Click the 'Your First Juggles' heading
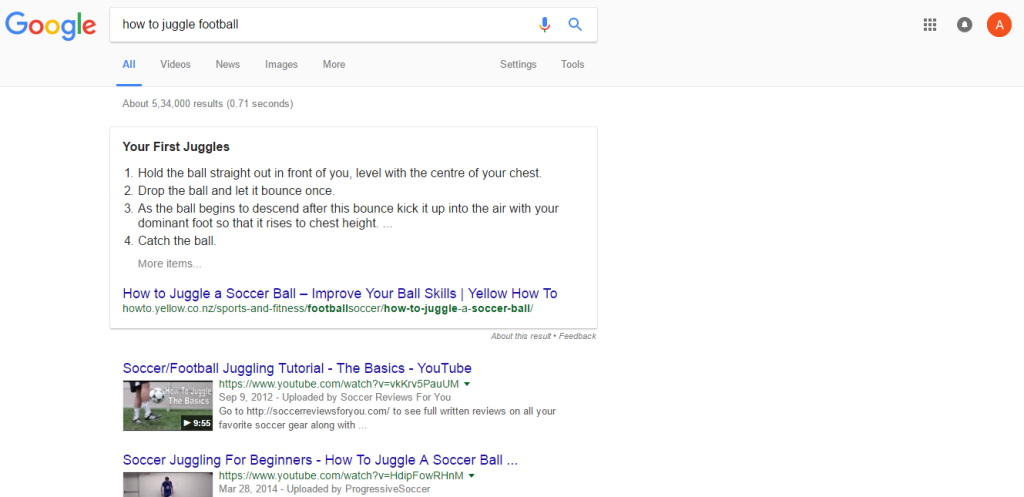This screenshot has height=497, width=1024. (x=176, y=147)
